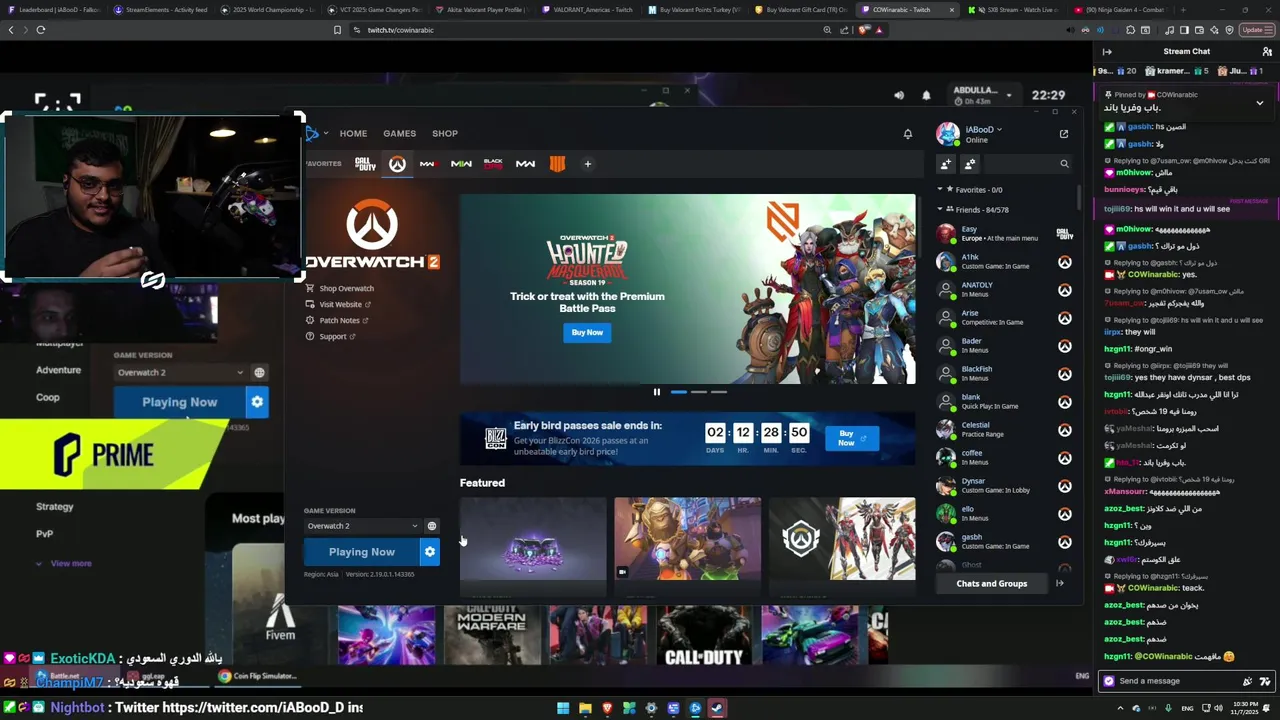This screenshot has height=720, width=1280.
Task: Jump to the second carousel slide indicator
Action: (x=699, y=392)
